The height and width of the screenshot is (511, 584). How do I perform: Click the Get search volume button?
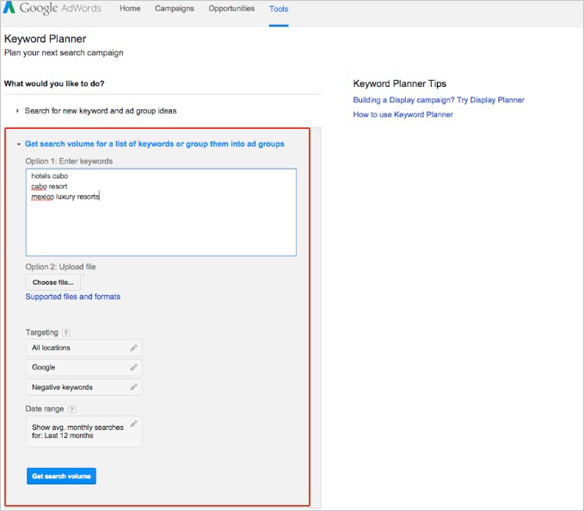point(61,476)
